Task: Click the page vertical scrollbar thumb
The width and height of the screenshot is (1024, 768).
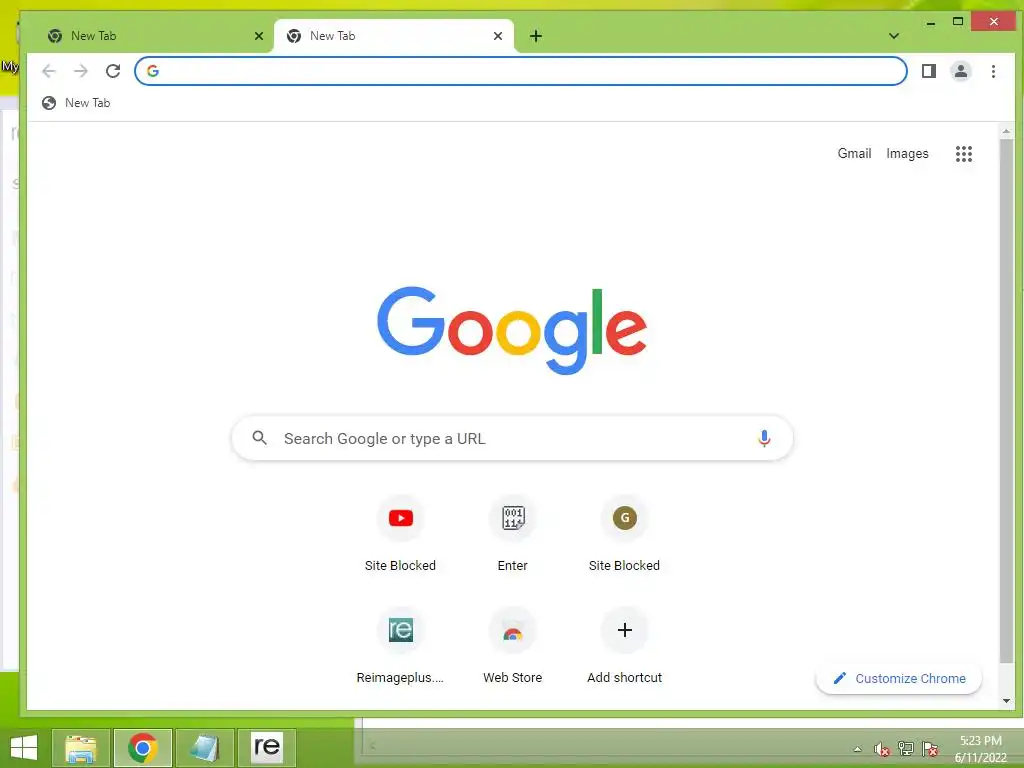Action: pyautogui.click(x=1006, y=402)
